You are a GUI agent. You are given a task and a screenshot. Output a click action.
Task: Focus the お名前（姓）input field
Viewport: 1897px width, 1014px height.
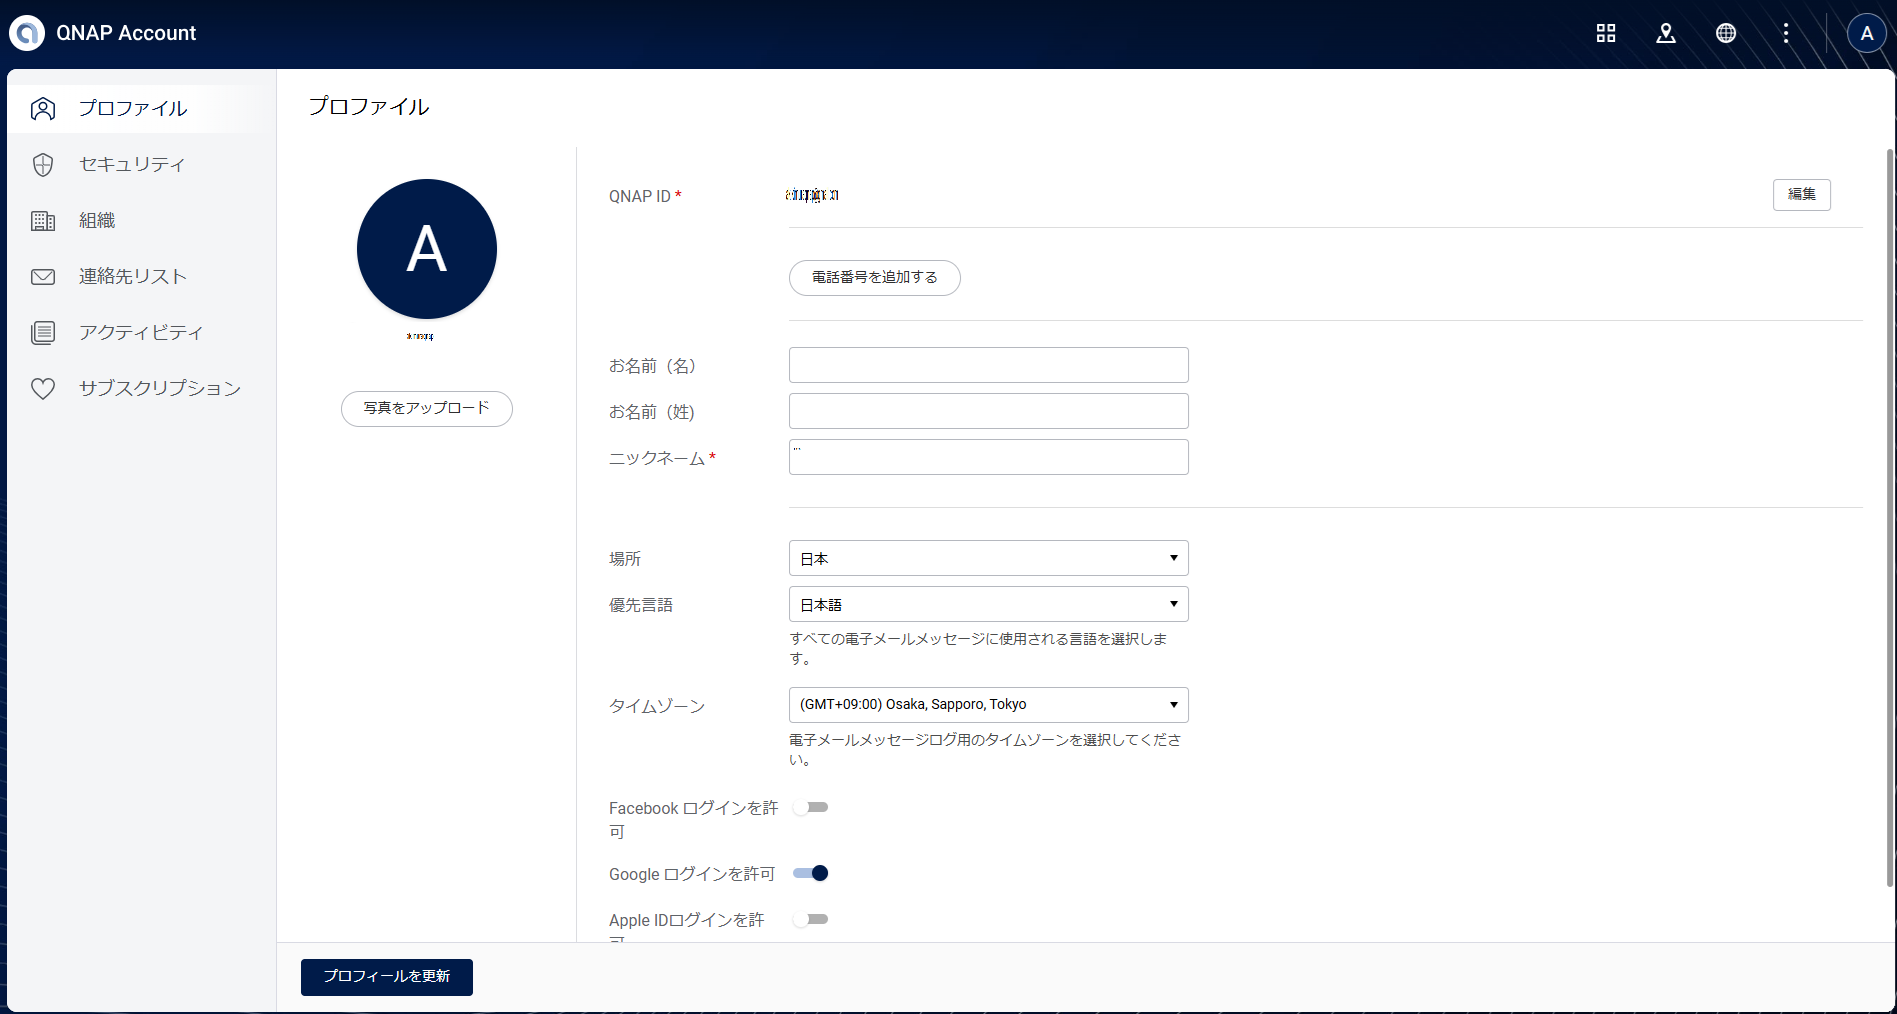point(988,411)
